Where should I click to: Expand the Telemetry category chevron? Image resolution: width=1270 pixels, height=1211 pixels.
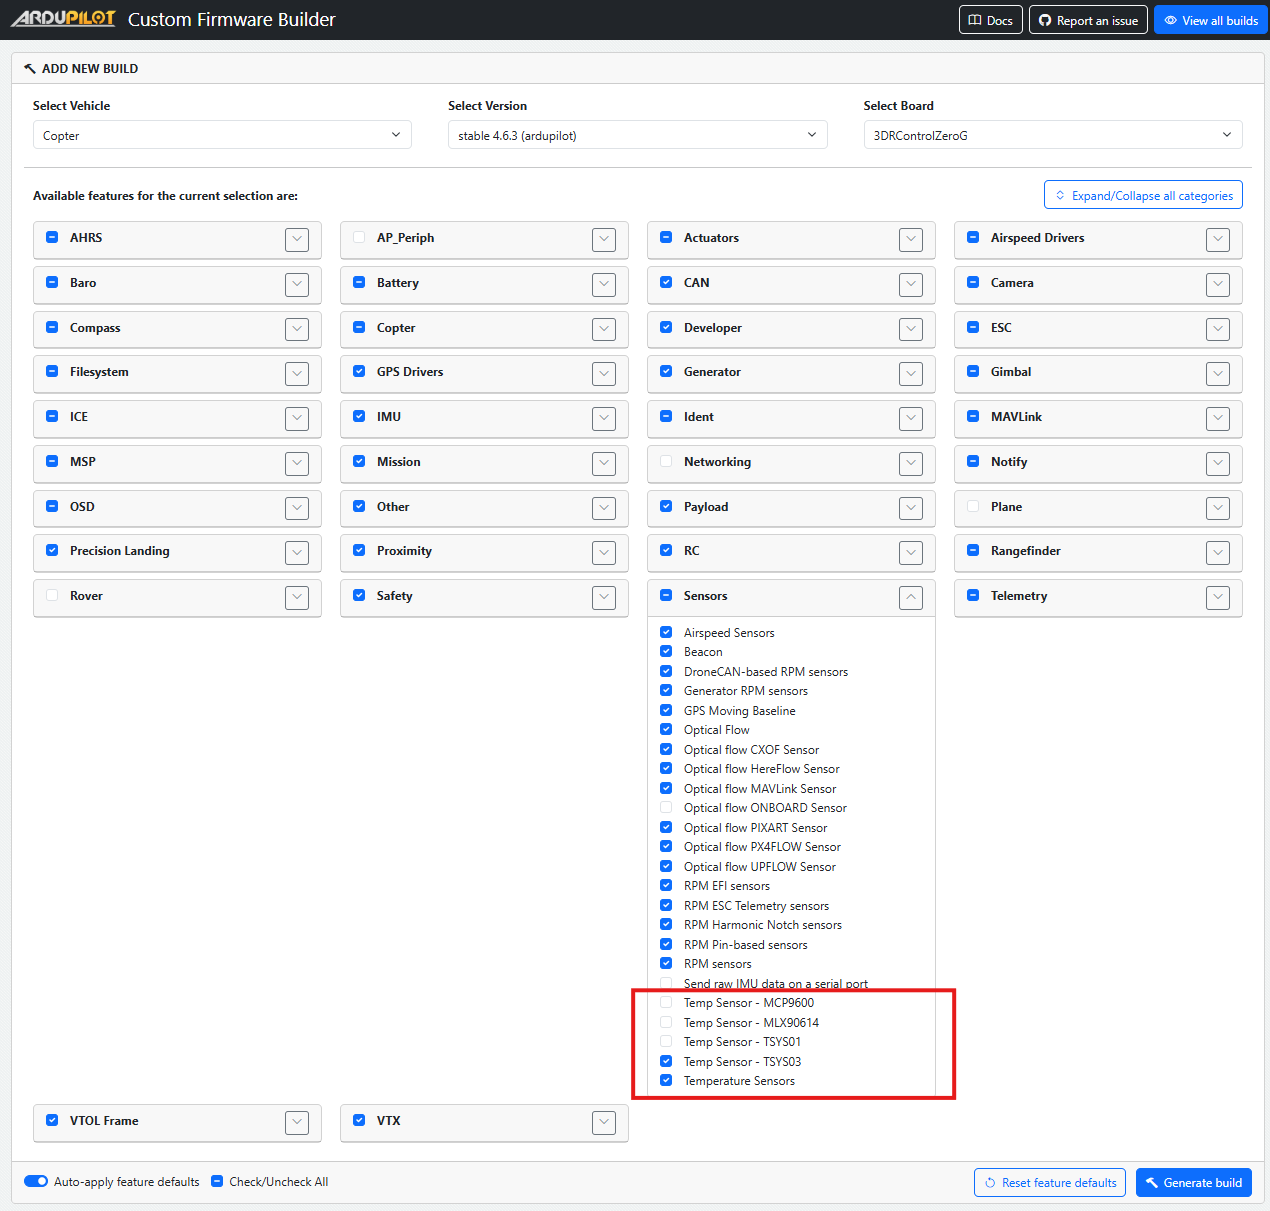(x=1218, y=597)
